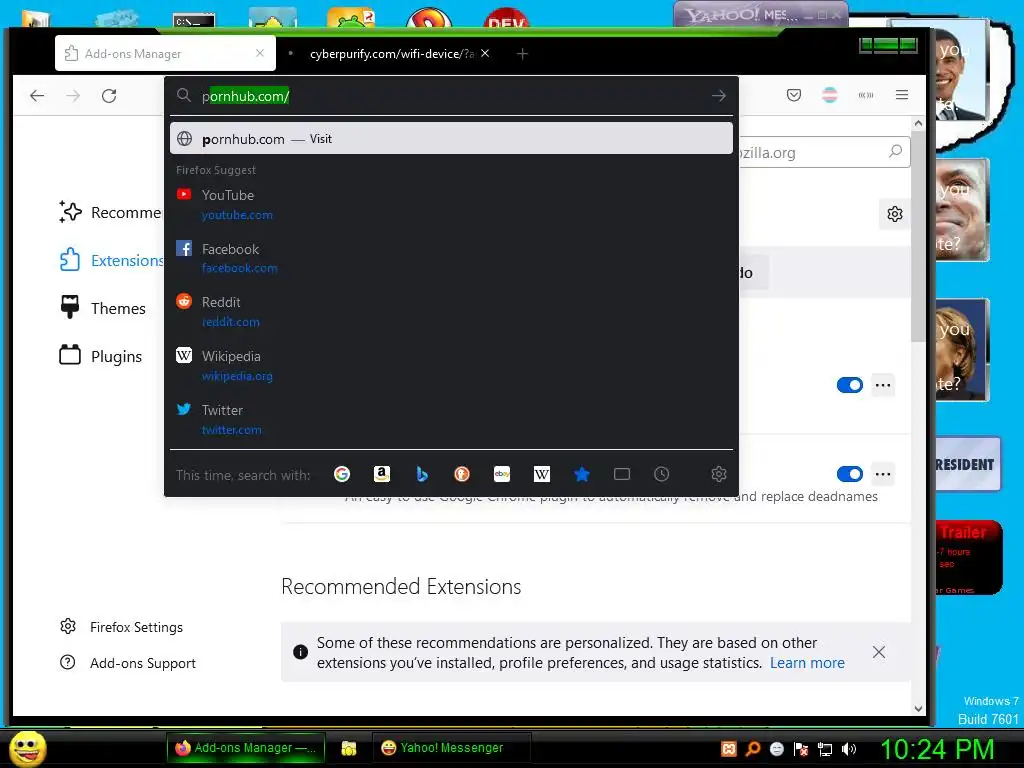The image size is (1024, 768).
Task: Close the Add-ons Manager tab
Action: [x=260, y=53]
